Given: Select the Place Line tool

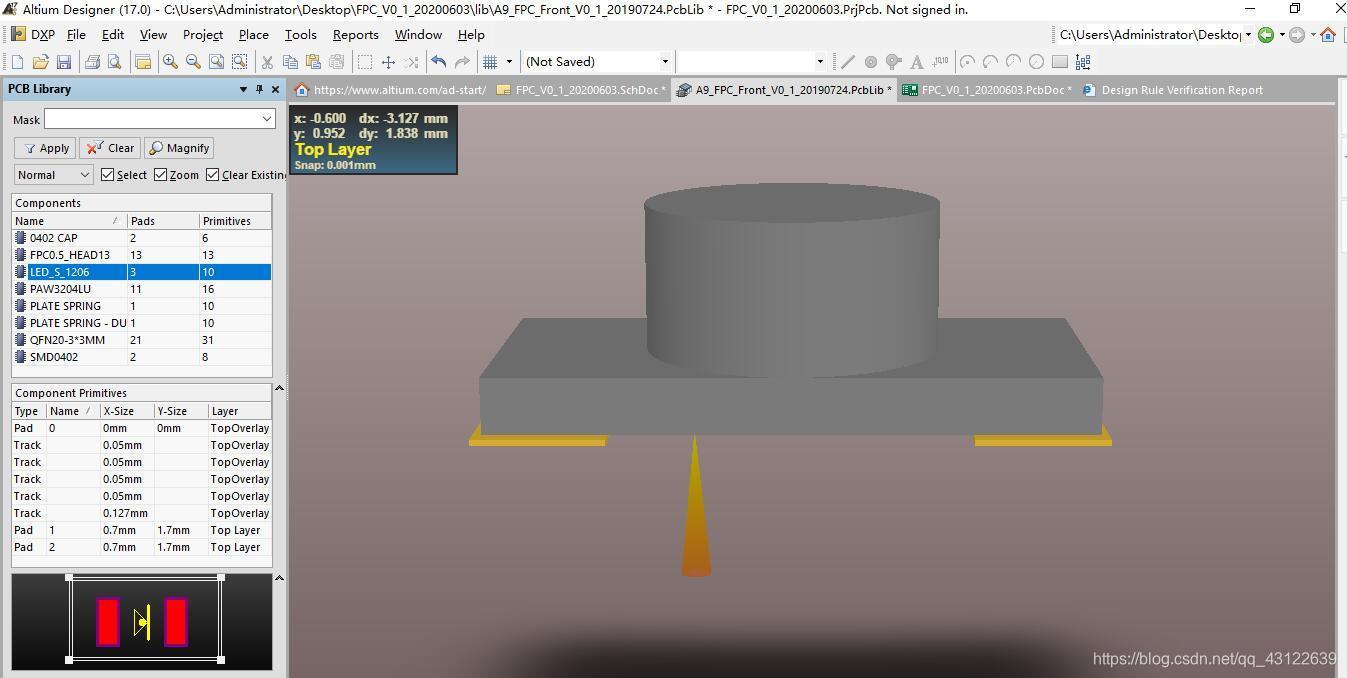Looking at the screenshot, I should (848, 62).
